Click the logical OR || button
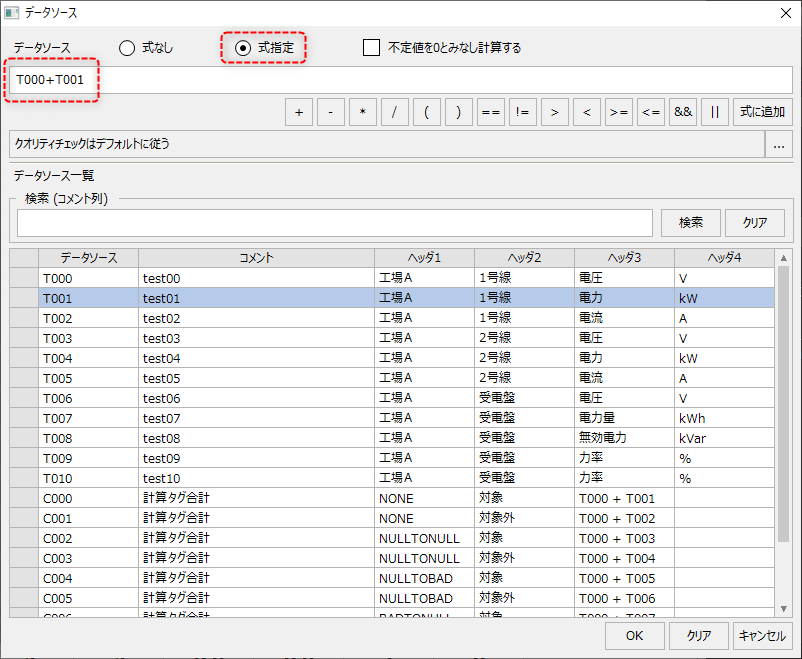 pyautogui.click(x=714, y=112)
